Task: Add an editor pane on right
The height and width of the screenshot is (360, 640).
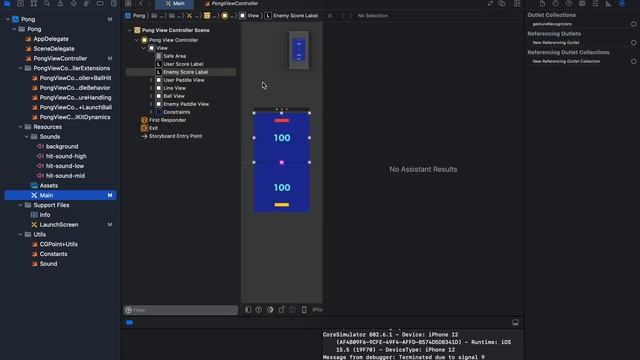Action: (x=517, y=4)
